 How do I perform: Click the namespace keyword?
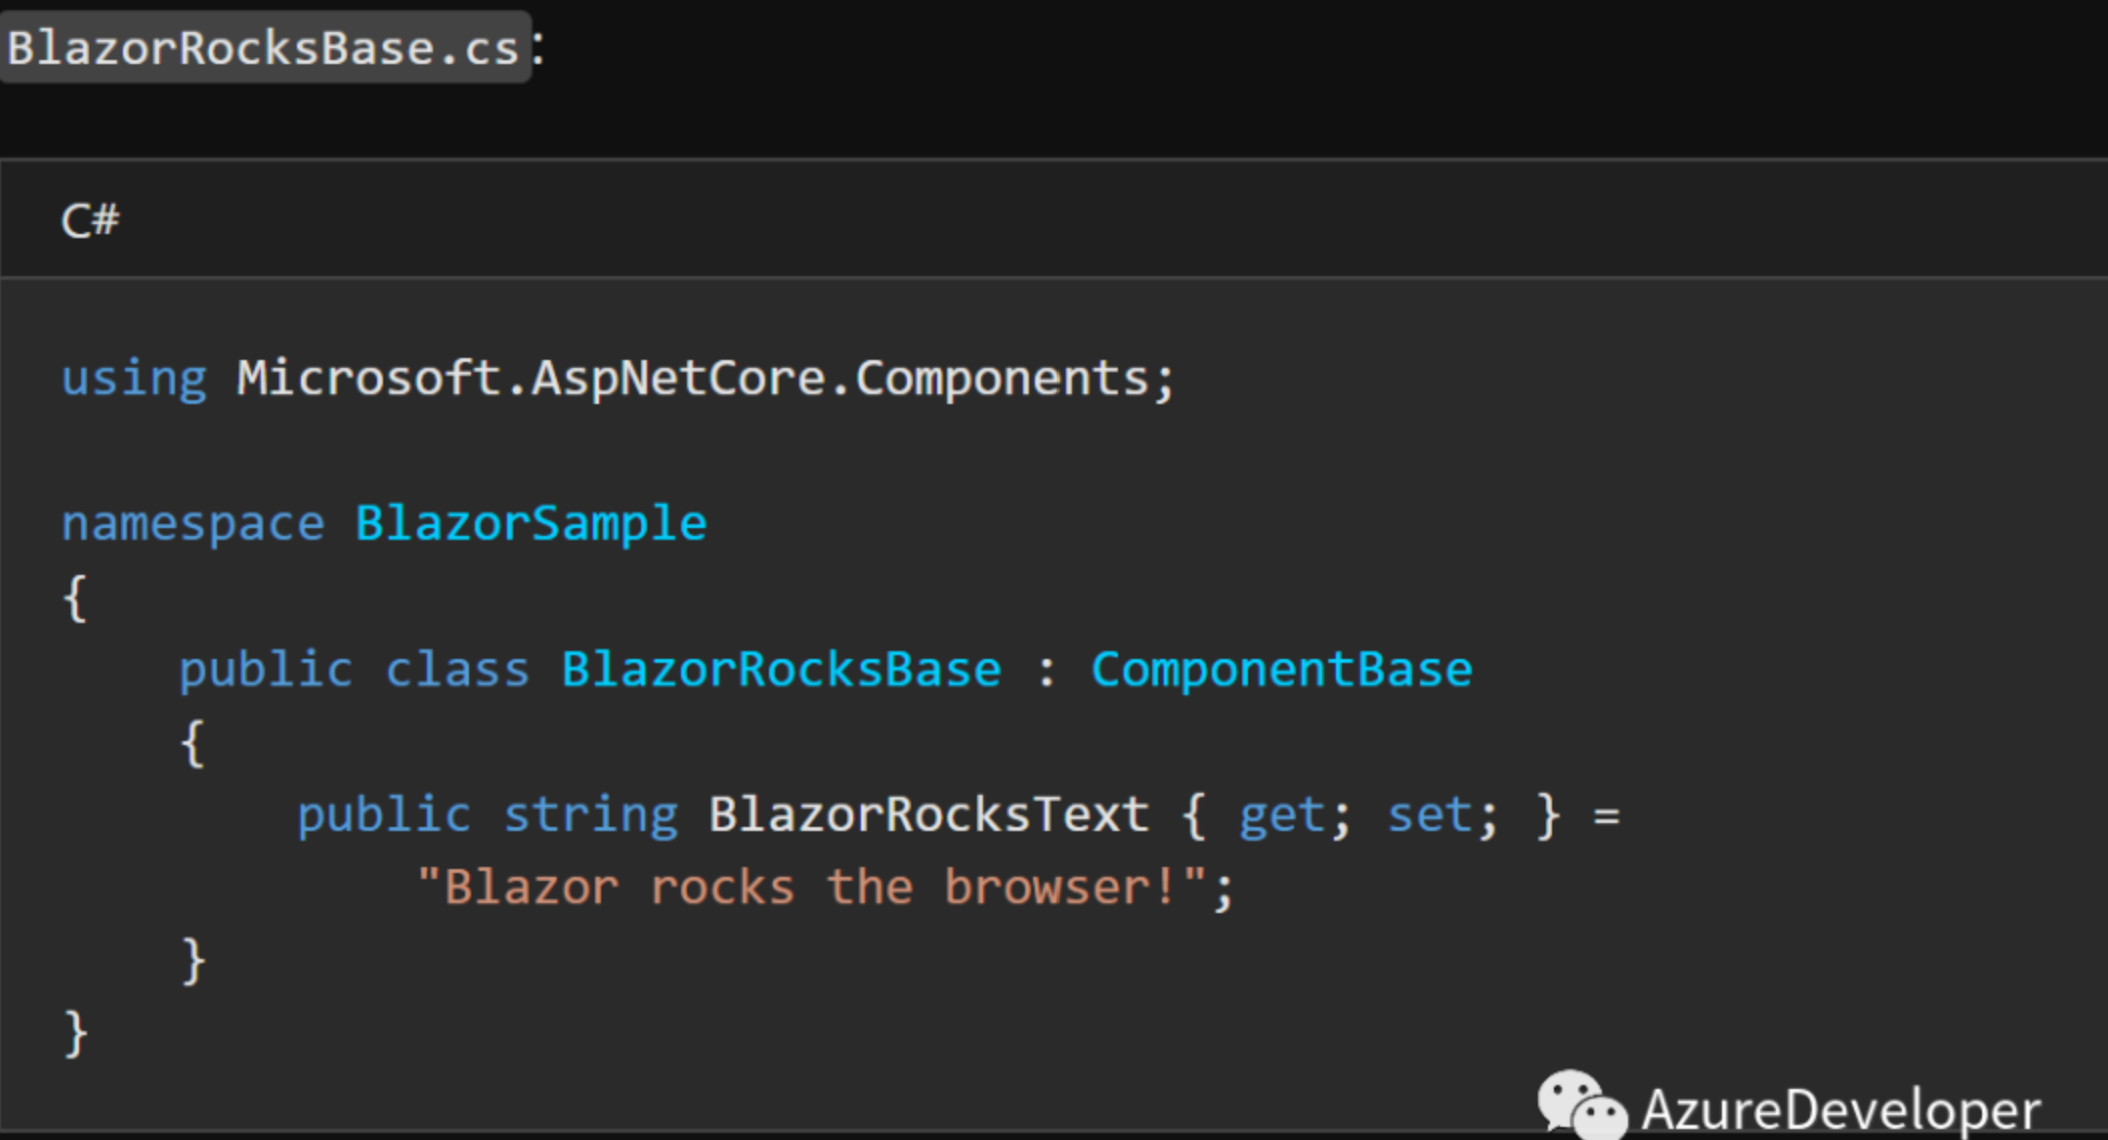(193, 525)
